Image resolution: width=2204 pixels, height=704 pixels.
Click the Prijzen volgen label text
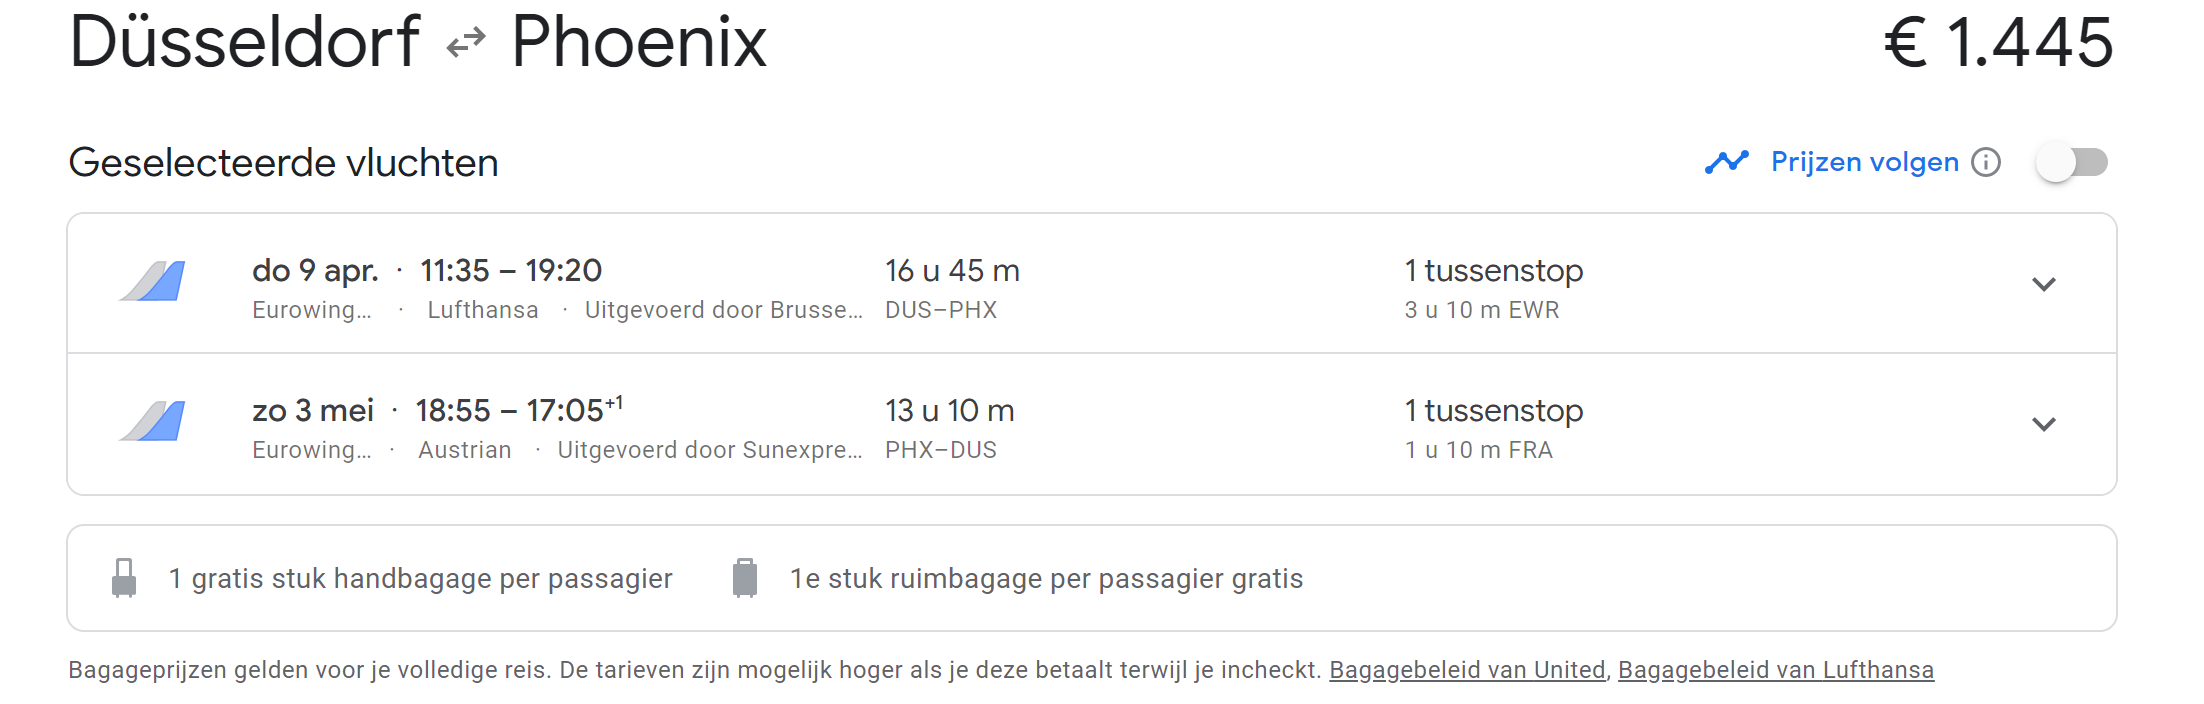tap(1865, 162)
